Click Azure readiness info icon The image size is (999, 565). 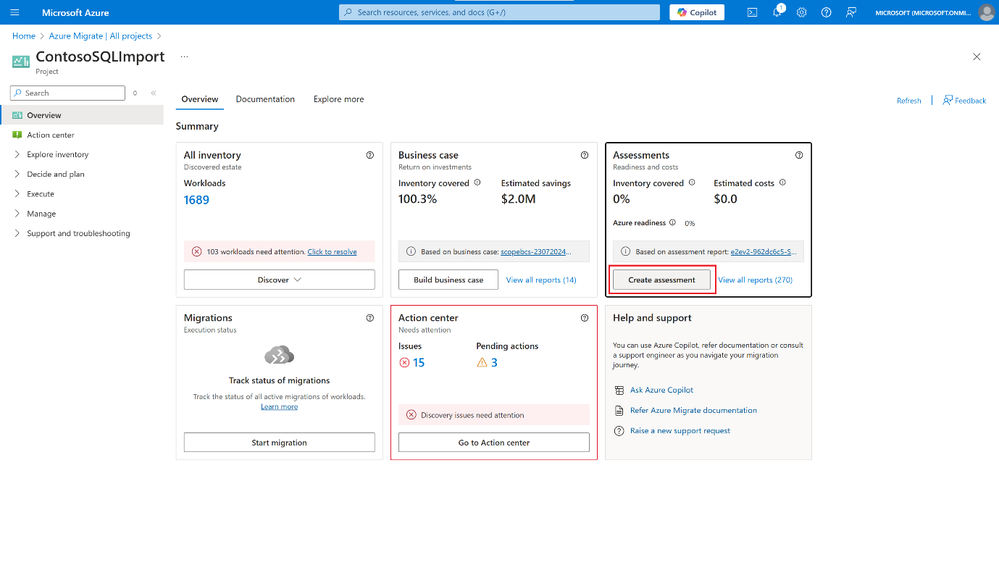[x=672, y=222]
